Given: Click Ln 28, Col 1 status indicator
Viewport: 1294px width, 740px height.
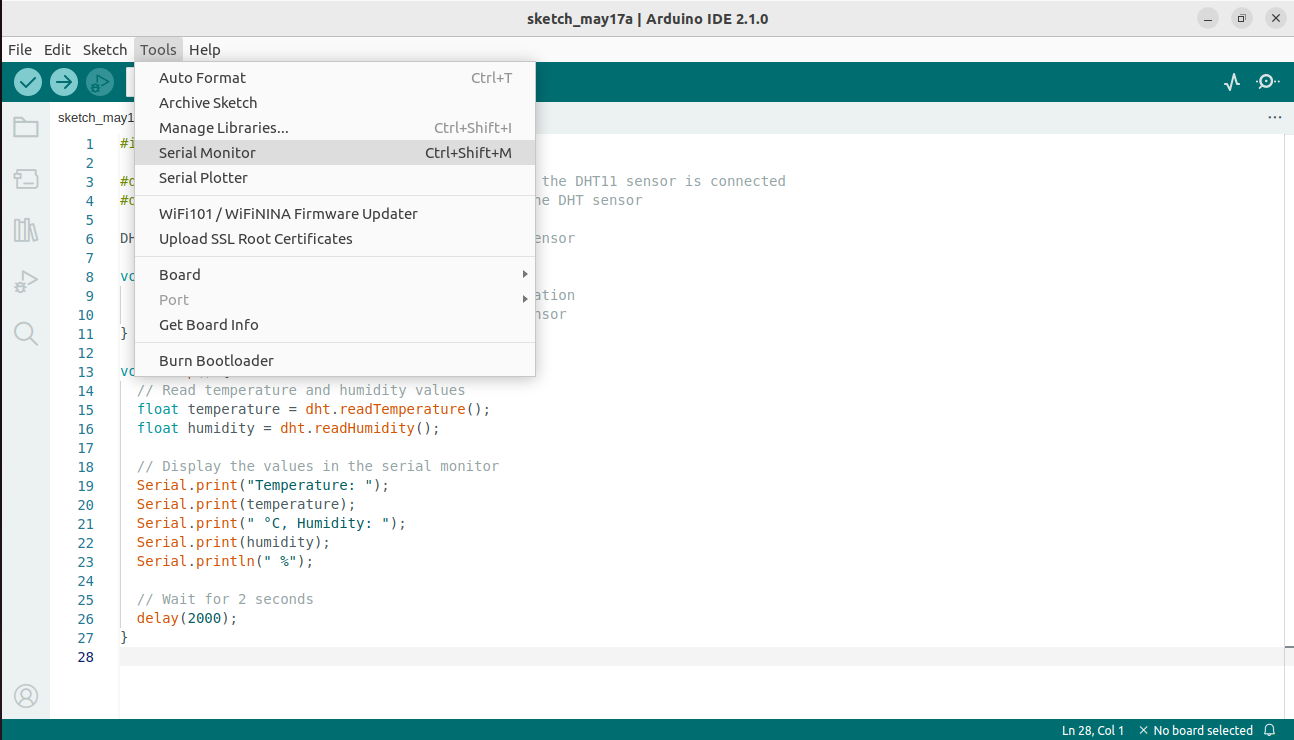Looking at the screenshot, I should (1093, 730).
